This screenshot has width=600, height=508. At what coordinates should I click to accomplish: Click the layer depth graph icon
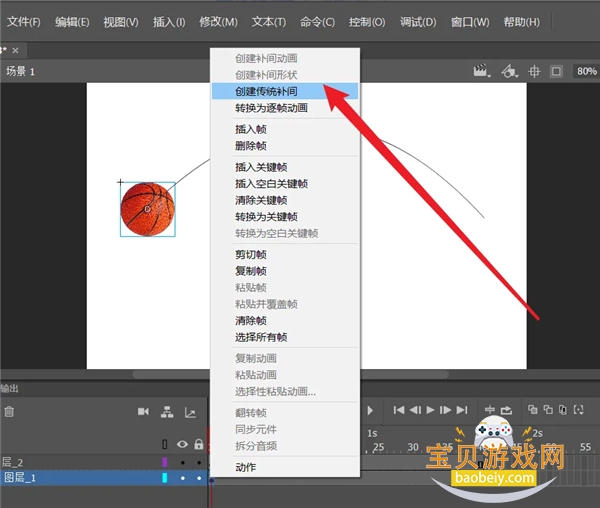coord(190,412)
